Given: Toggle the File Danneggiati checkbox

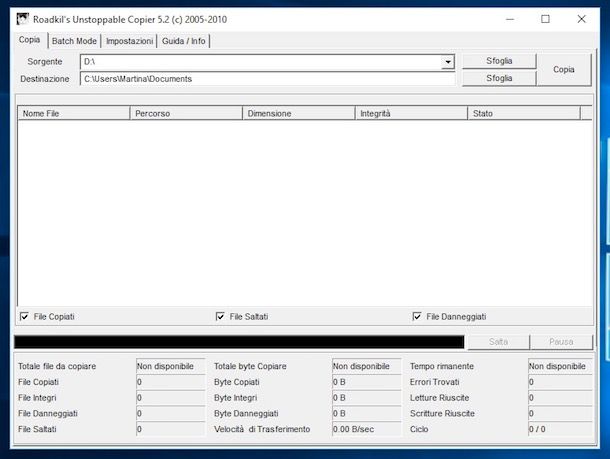Looking at the screenshot, I should coord(417,316).
